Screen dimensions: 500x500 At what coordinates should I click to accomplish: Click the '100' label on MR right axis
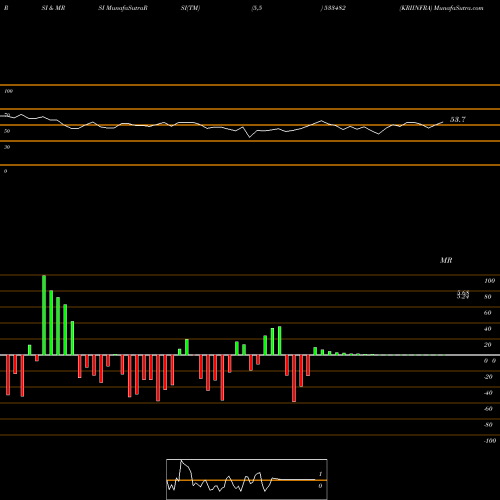[489, 281]
